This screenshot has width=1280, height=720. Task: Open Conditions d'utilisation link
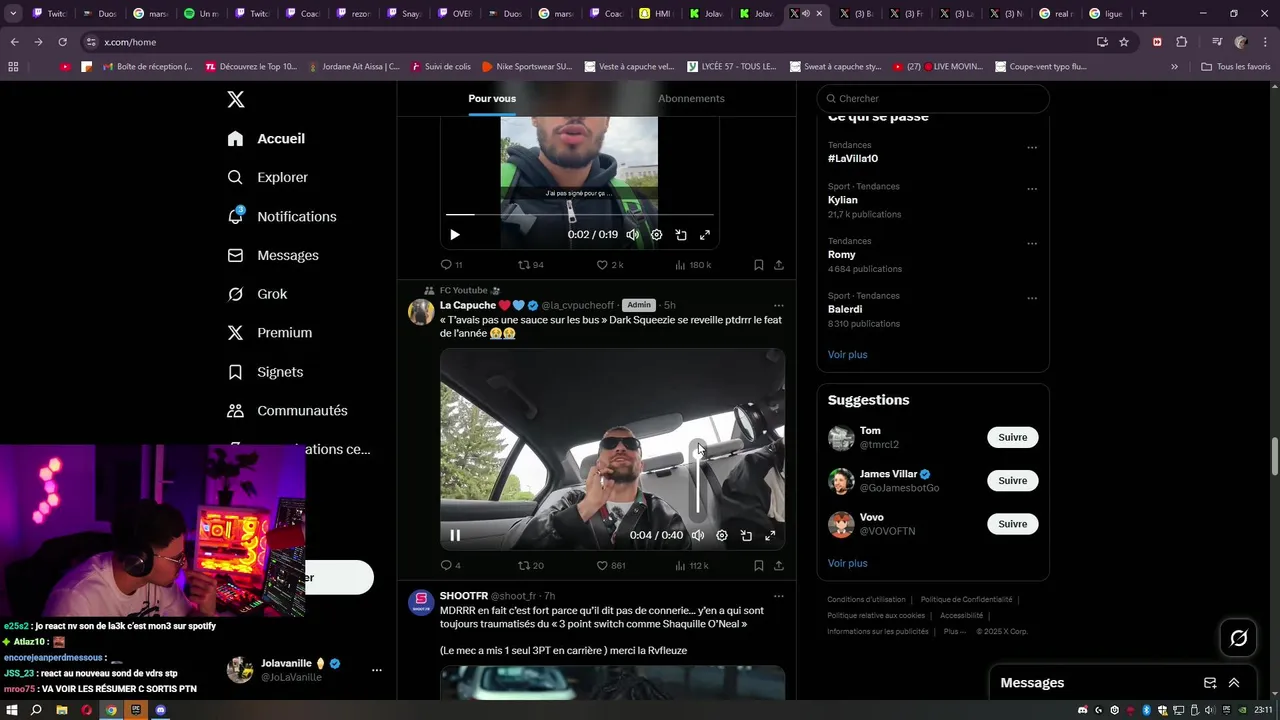pyautogui.click(x=866, y=600)
